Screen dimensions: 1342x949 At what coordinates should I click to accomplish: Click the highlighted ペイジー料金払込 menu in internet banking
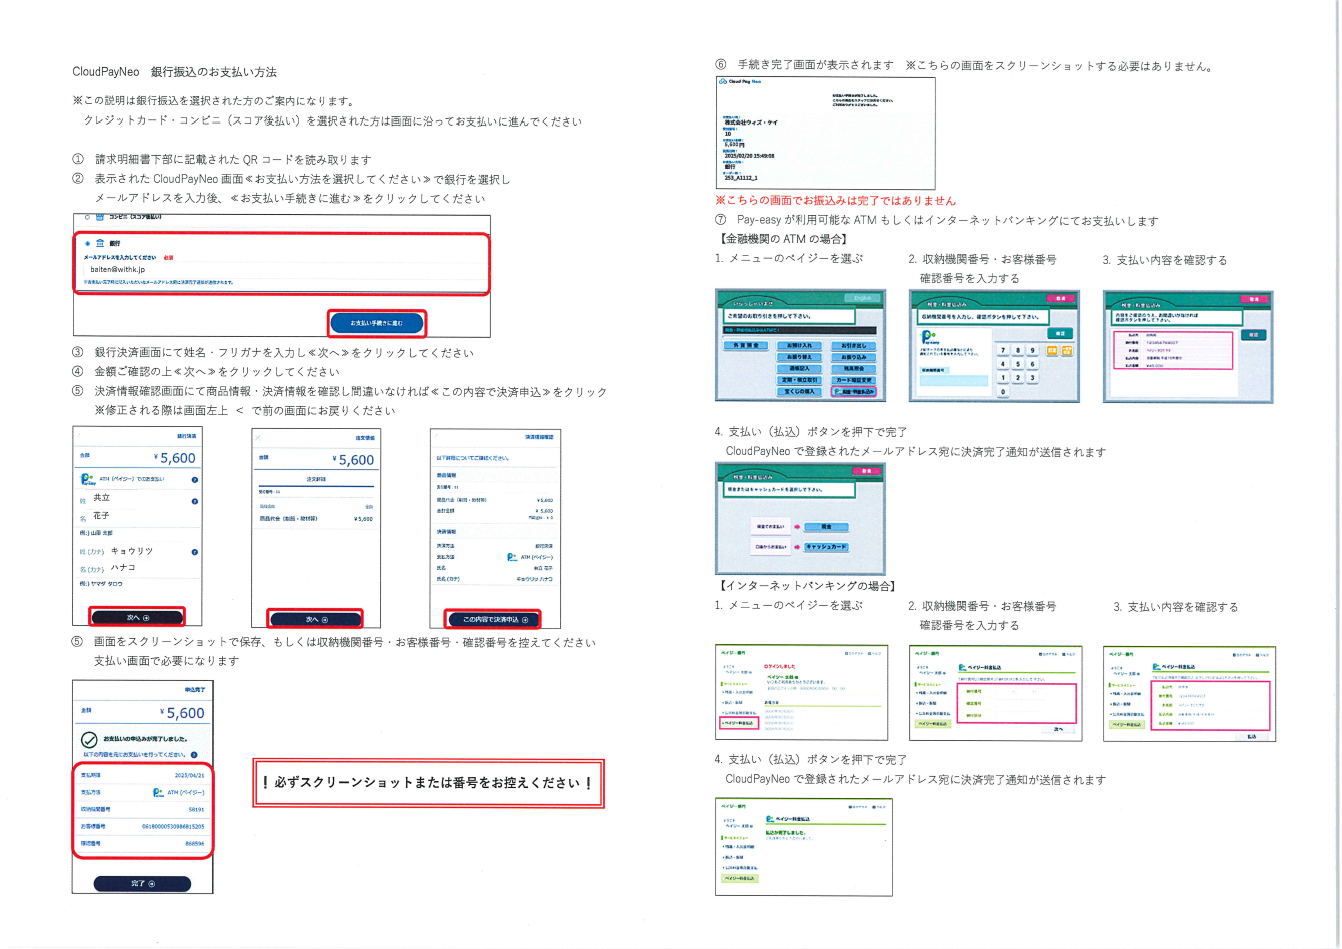click(x=740, y=723)
